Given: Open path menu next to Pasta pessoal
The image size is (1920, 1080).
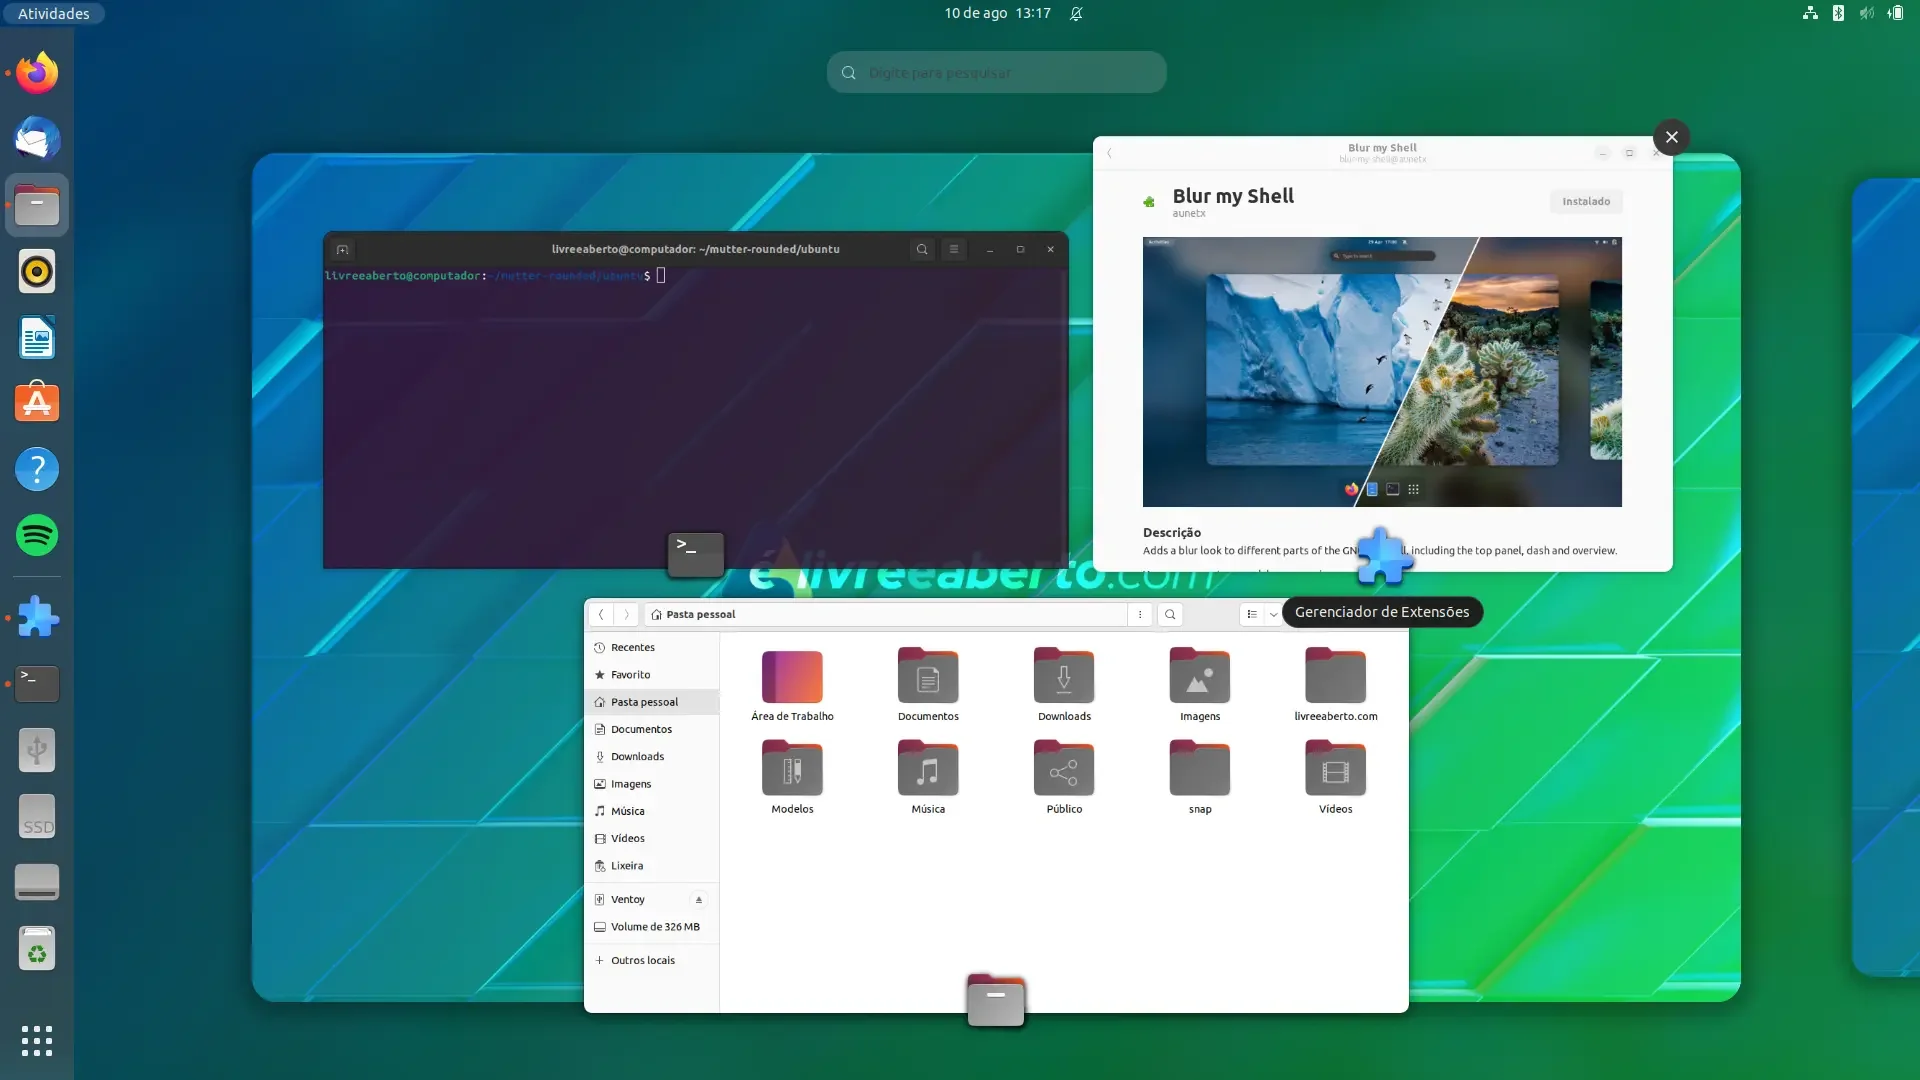Looking at the screenshot, I should pyautogui.click(x=1140, y=615).
